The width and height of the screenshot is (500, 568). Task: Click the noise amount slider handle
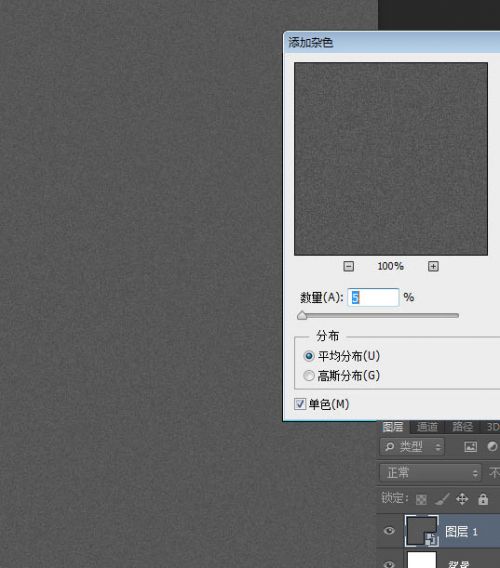pyautogui.click(x=302, y=316)
